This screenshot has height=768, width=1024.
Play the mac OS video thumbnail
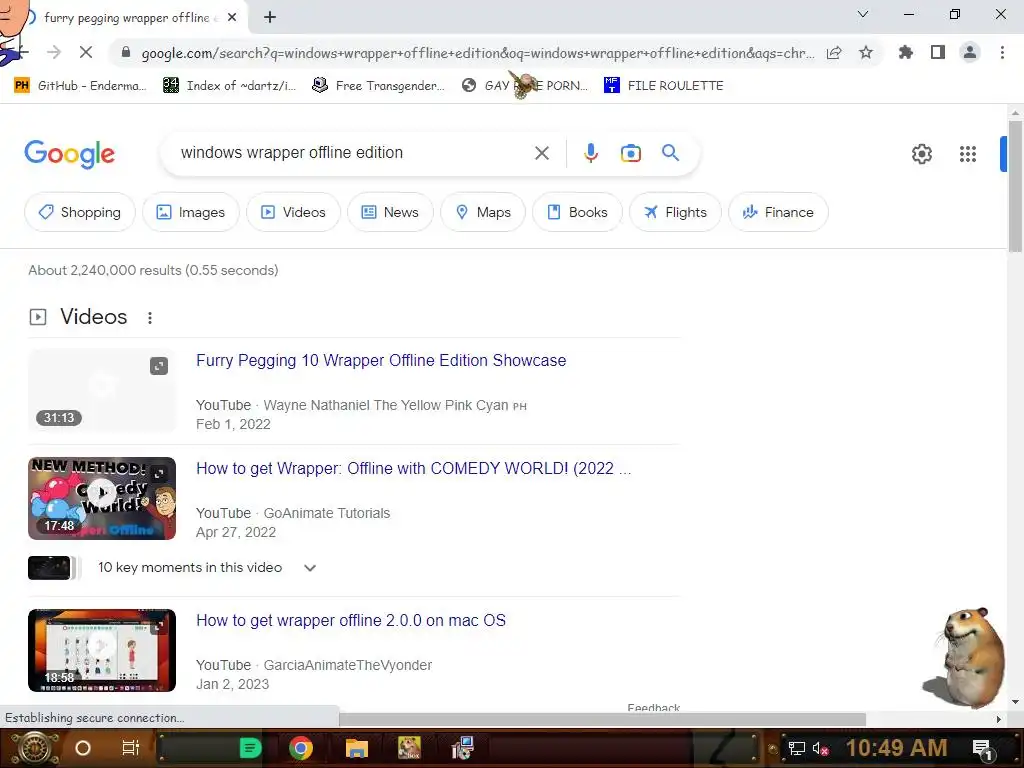(x=102, y=650)
